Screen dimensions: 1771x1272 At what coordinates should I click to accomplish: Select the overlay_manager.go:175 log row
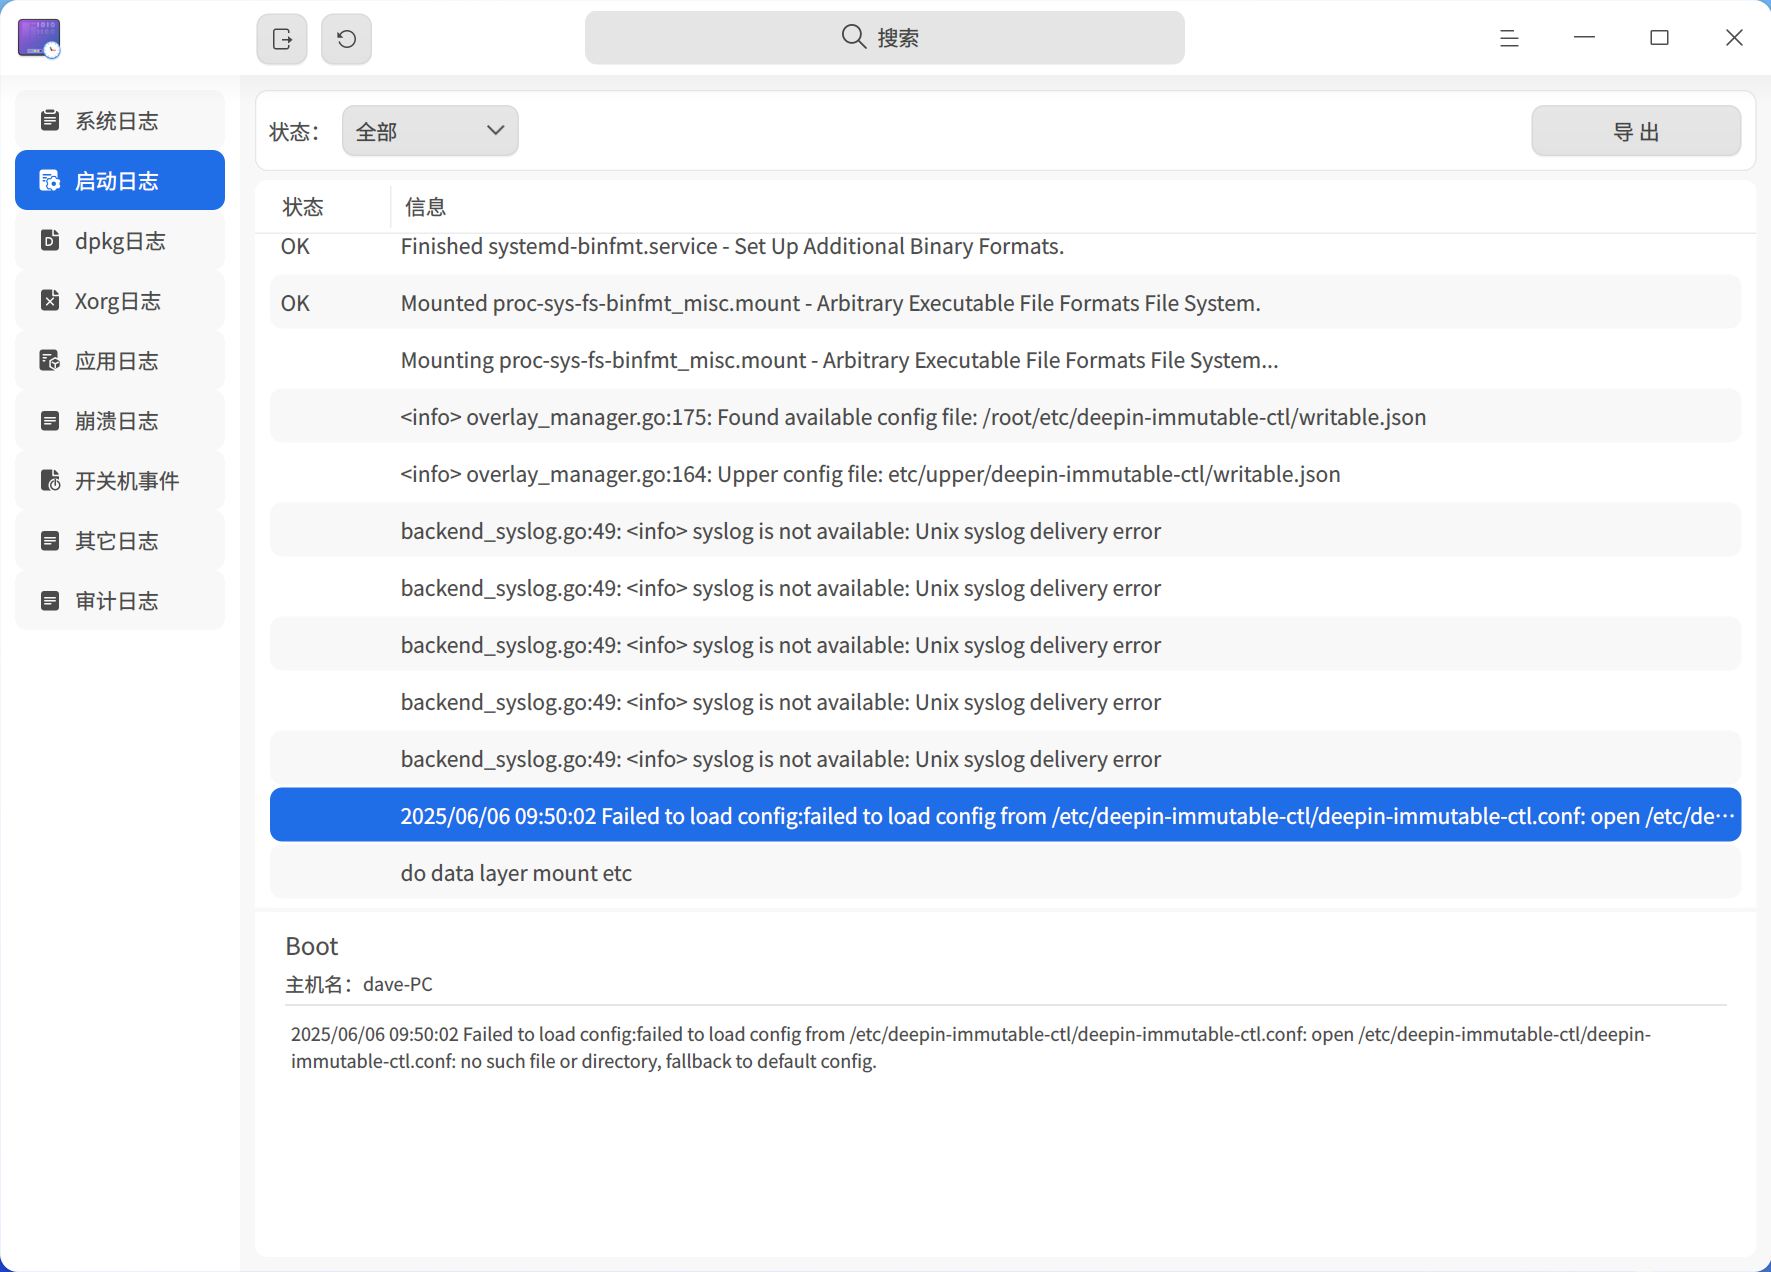(1005, 416)
